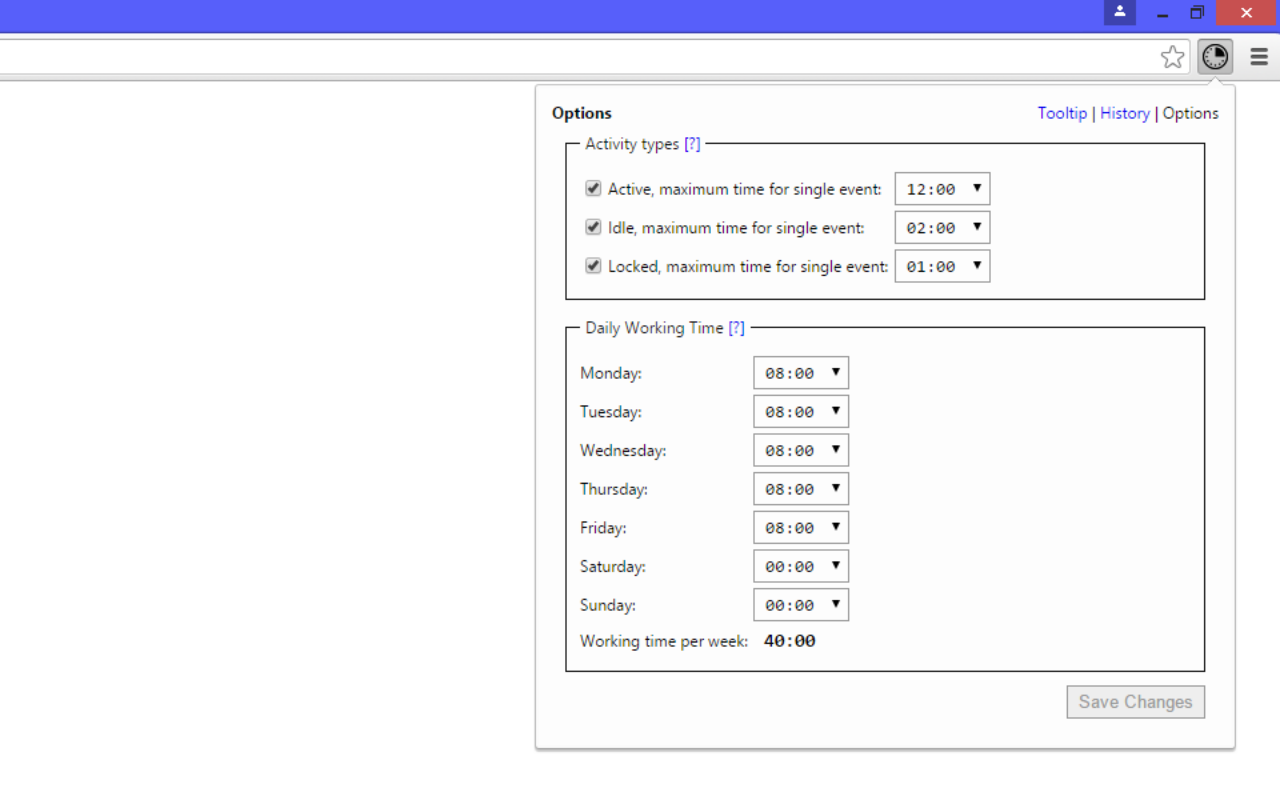Screen dimensions: 1280x800
Task: Open the Tuesday working time dropdown
Action: (x=801, y=412)
